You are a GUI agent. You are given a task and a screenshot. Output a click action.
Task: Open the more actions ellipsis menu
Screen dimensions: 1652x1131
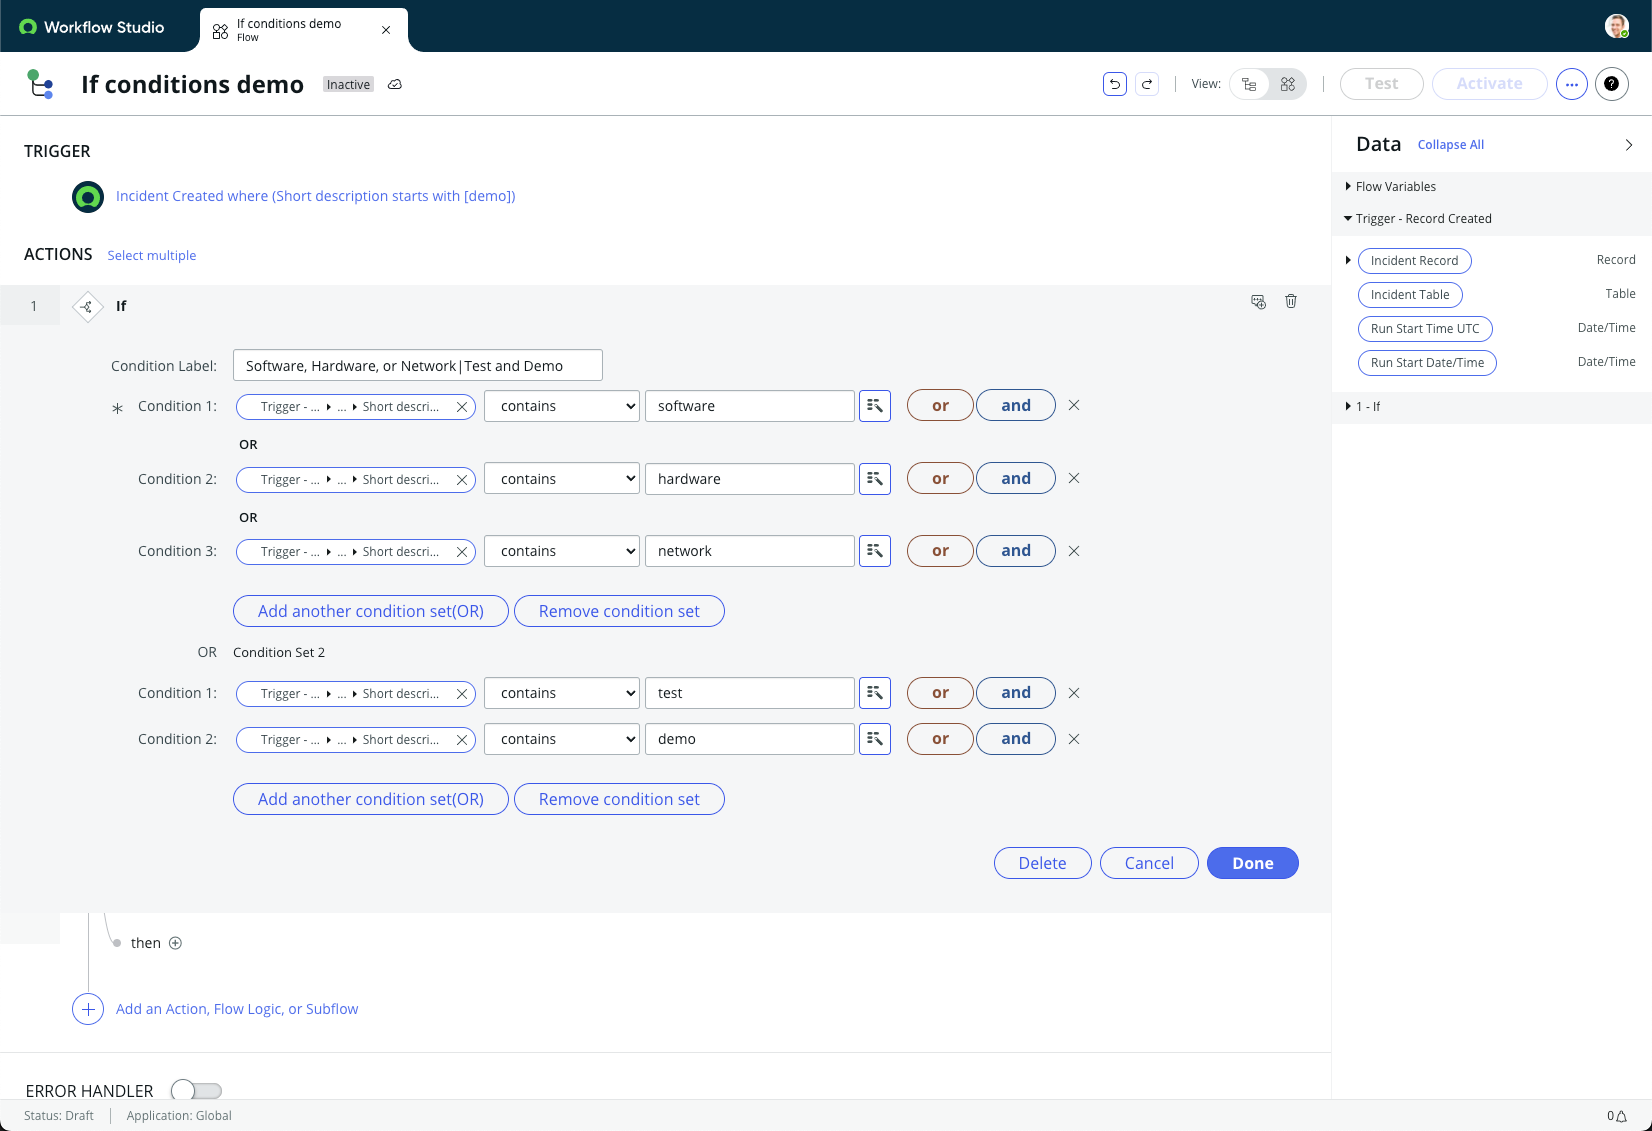(x=1571, y=84)
